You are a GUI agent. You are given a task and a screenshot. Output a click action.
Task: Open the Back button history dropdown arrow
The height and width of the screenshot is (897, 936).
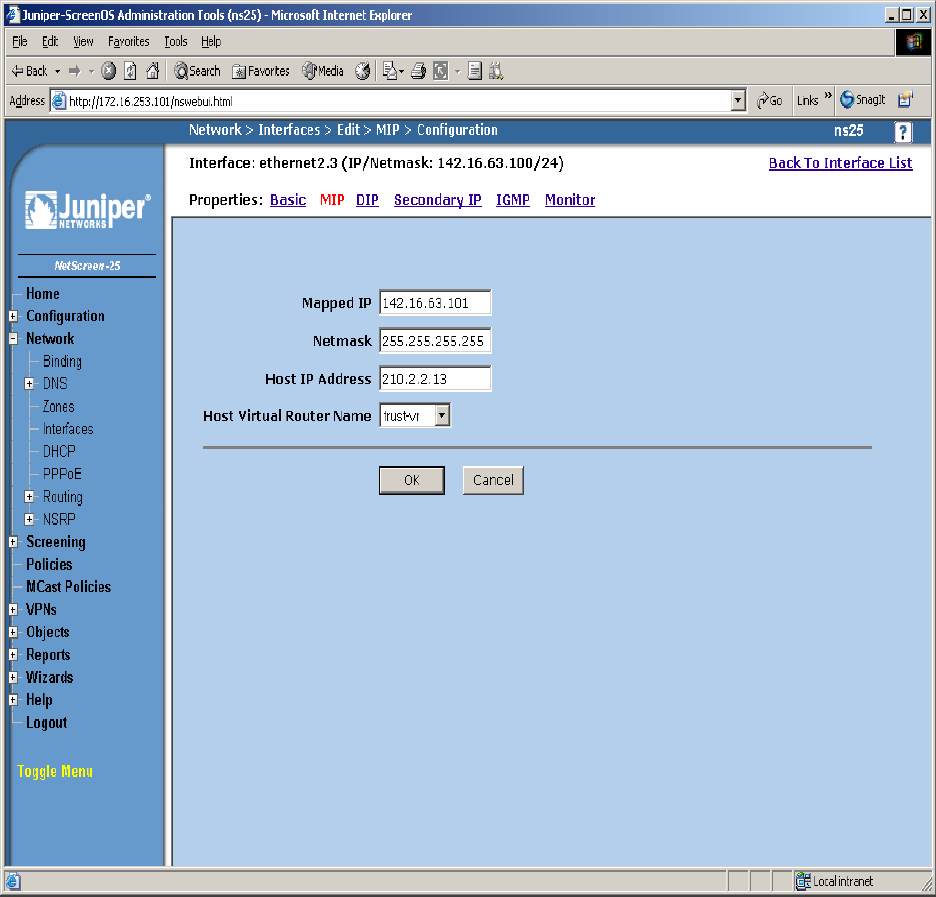tap(58, 72)
